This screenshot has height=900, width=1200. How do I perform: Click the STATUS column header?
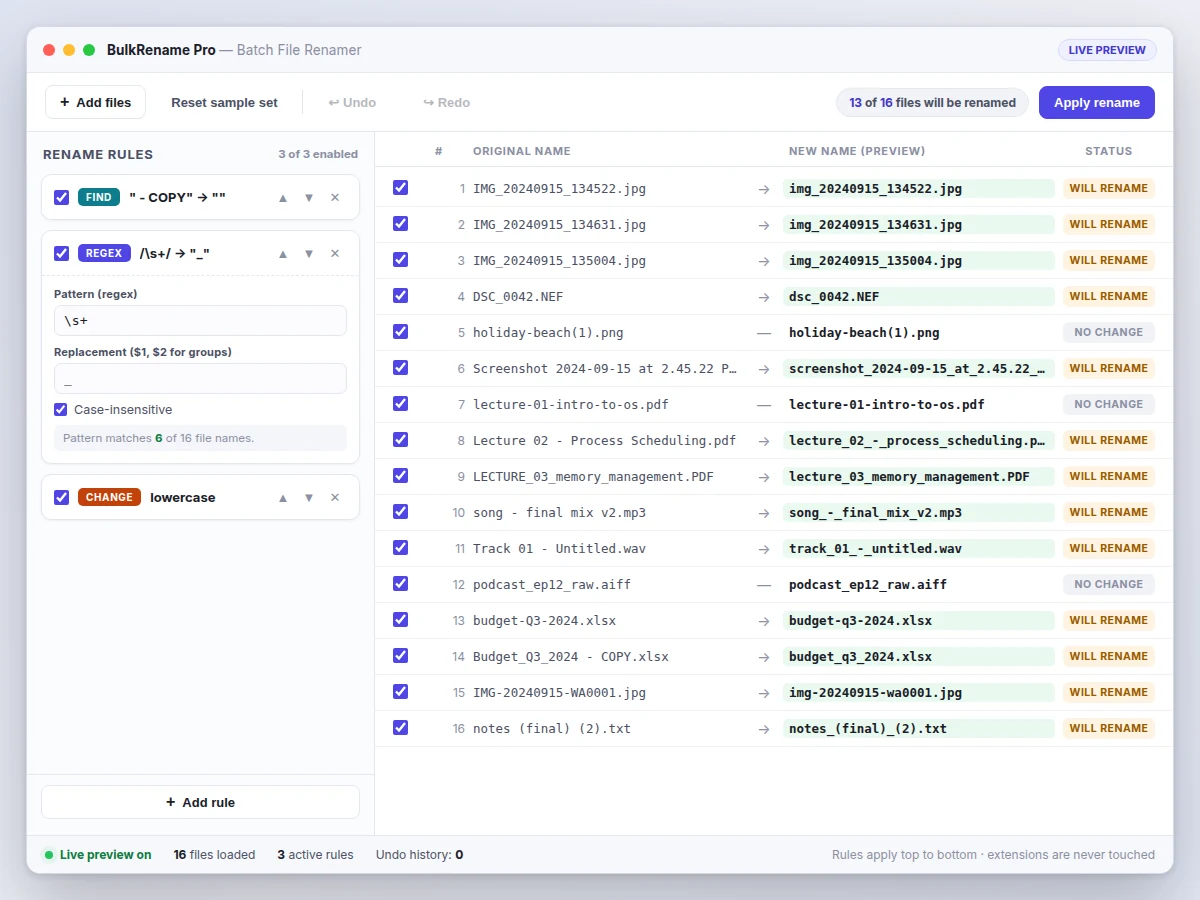pyautogui.click(x=1109, y=151)
